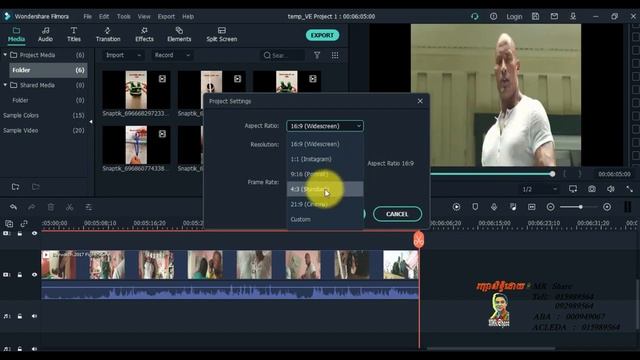Screen dimensions: 640x360
Task: Open the Edit menu
Action: click(104, 16)
